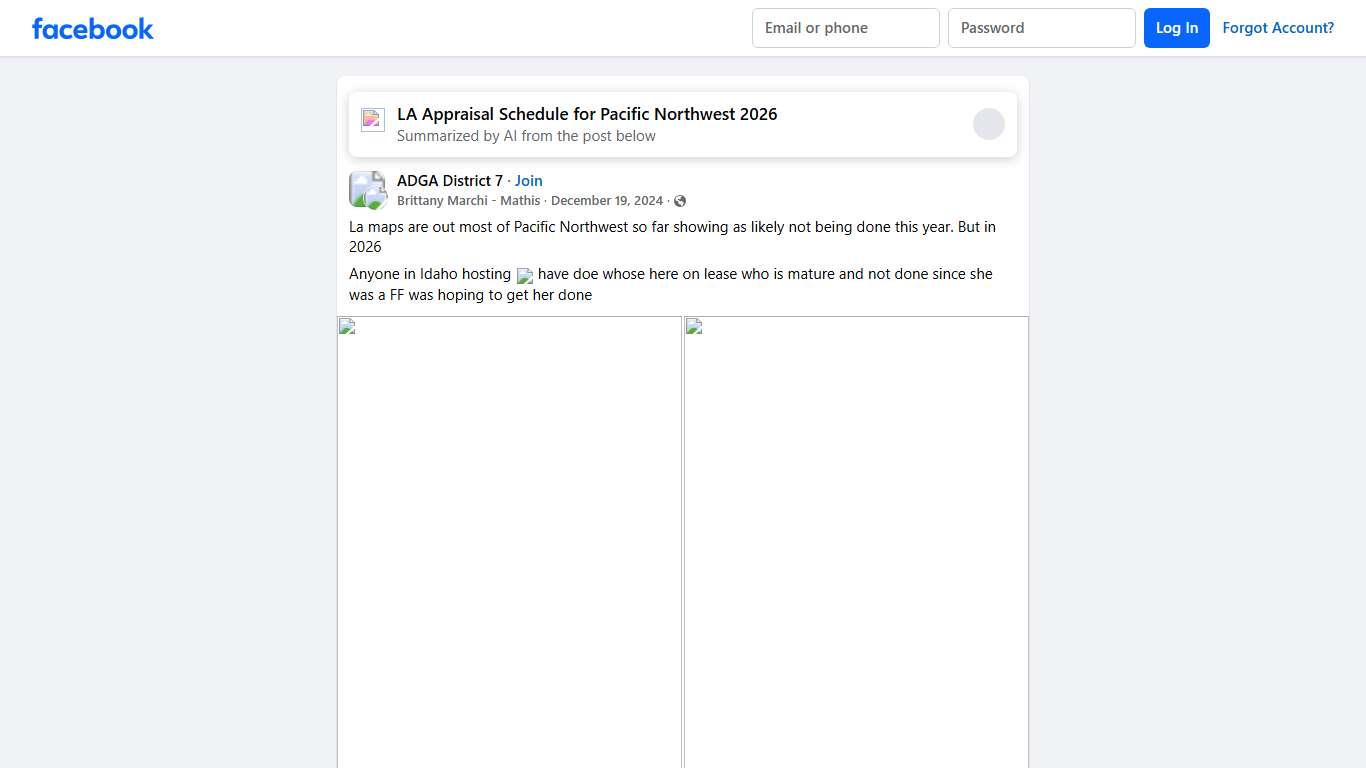Image resolution: width=1366 pixels, height=768 pixels.
Task: Click the round gray button in summary card
Action: tap(988, 124)
